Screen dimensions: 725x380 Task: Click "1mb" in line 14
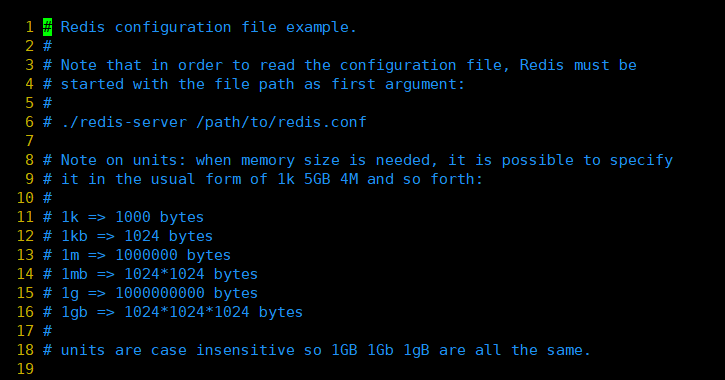[74, 274]
